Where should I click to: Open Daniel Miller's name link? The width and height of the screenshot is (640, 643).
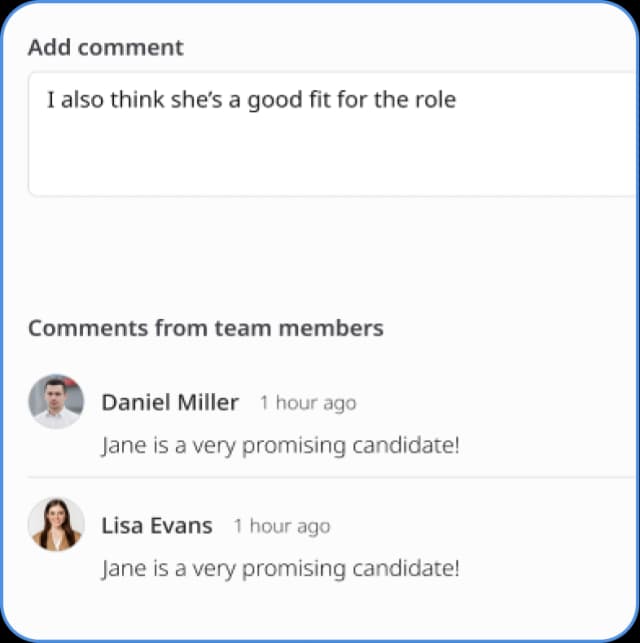point(170,403)
